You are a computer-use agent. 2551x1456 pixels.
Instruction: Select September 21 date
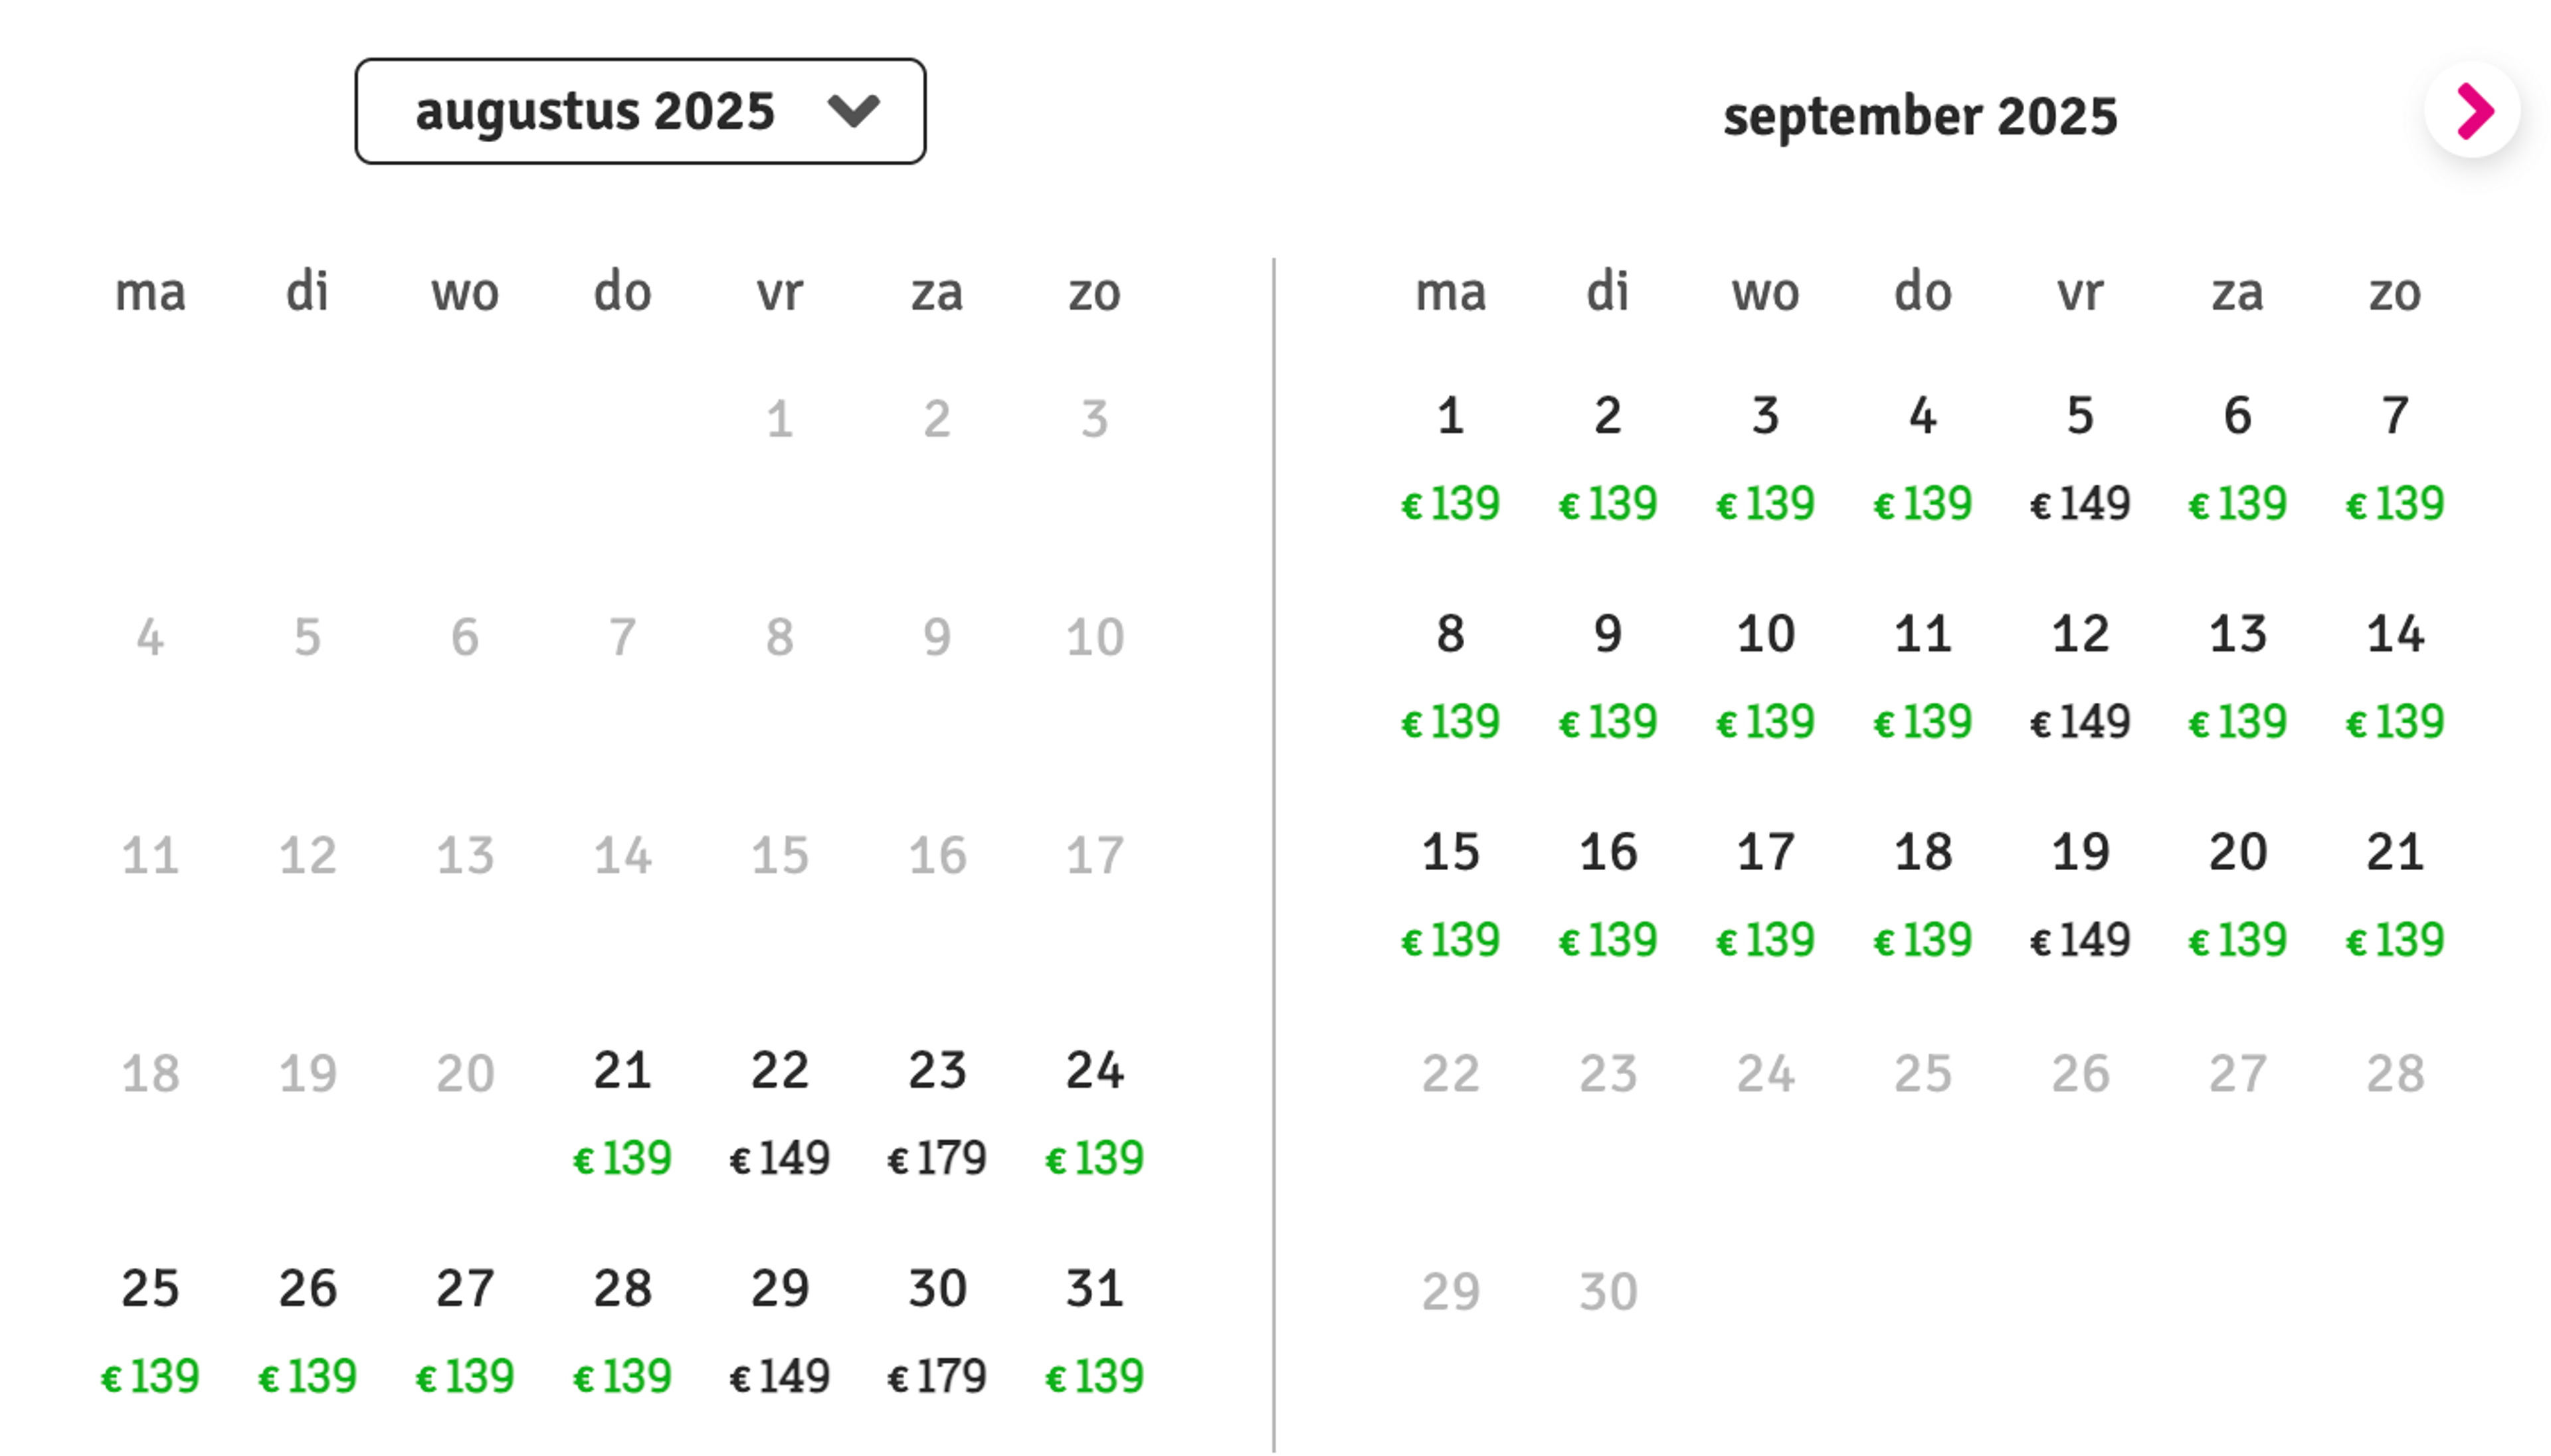[x=2394, y=893]
